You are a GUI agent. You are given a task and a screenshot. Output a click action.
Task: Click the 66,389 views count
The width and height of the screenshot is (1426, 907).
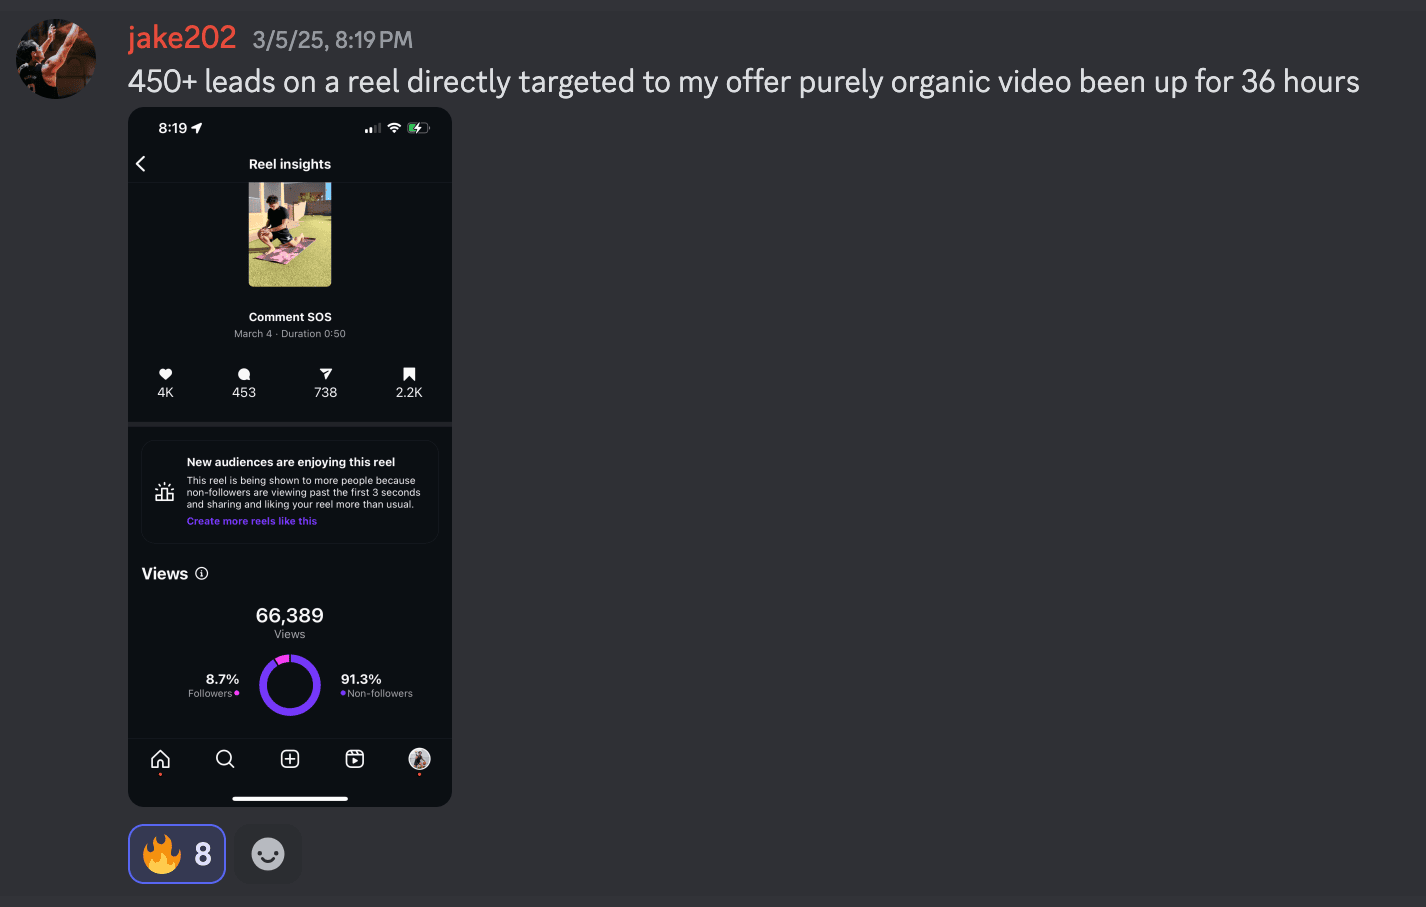290,615
